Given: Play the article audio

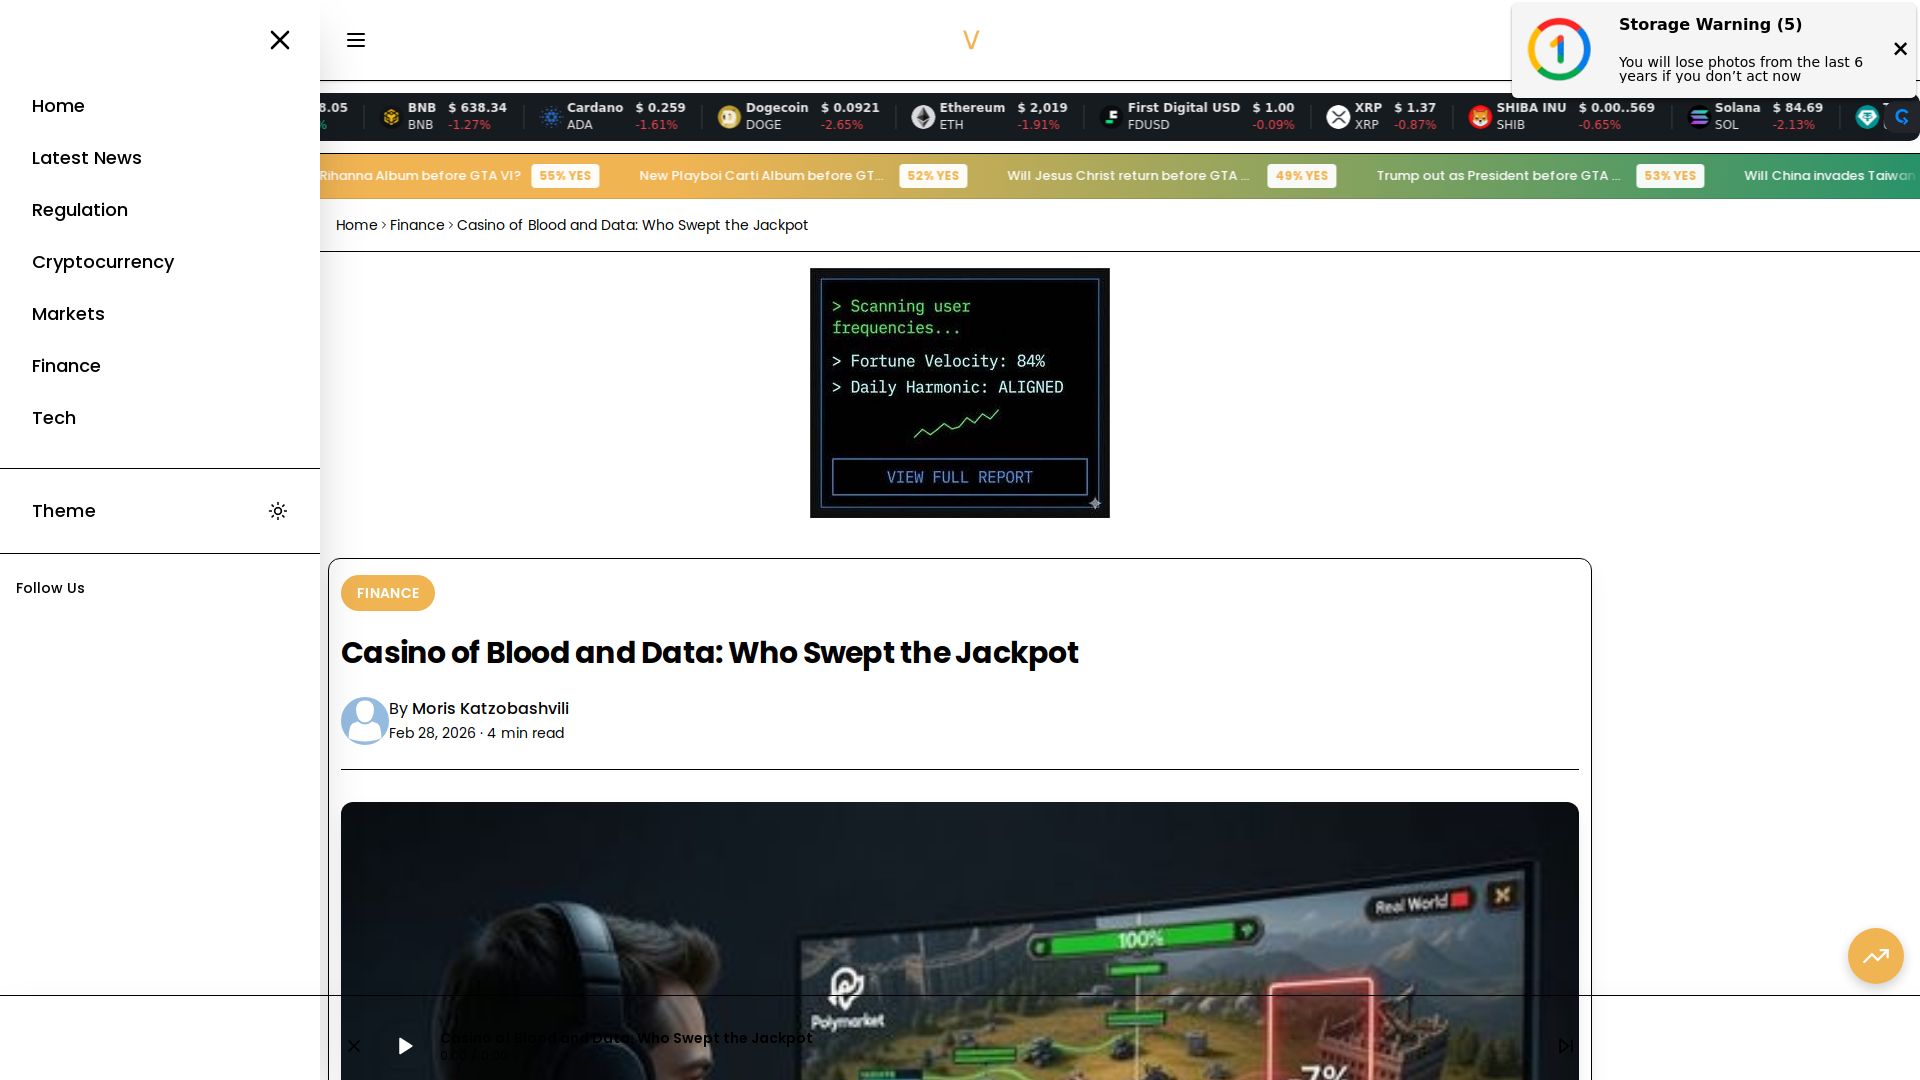Looking at the screenshot, I should point(405,1046).
